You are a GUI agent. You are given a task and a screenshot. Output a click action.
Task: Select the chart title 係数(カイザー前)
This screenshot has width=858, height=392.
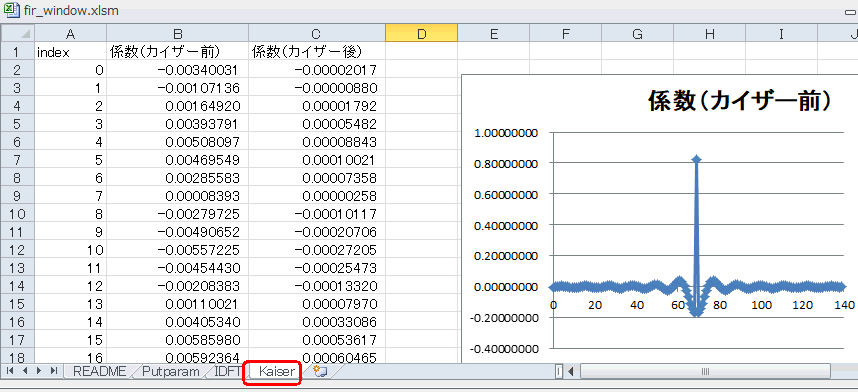click(740, 101)
